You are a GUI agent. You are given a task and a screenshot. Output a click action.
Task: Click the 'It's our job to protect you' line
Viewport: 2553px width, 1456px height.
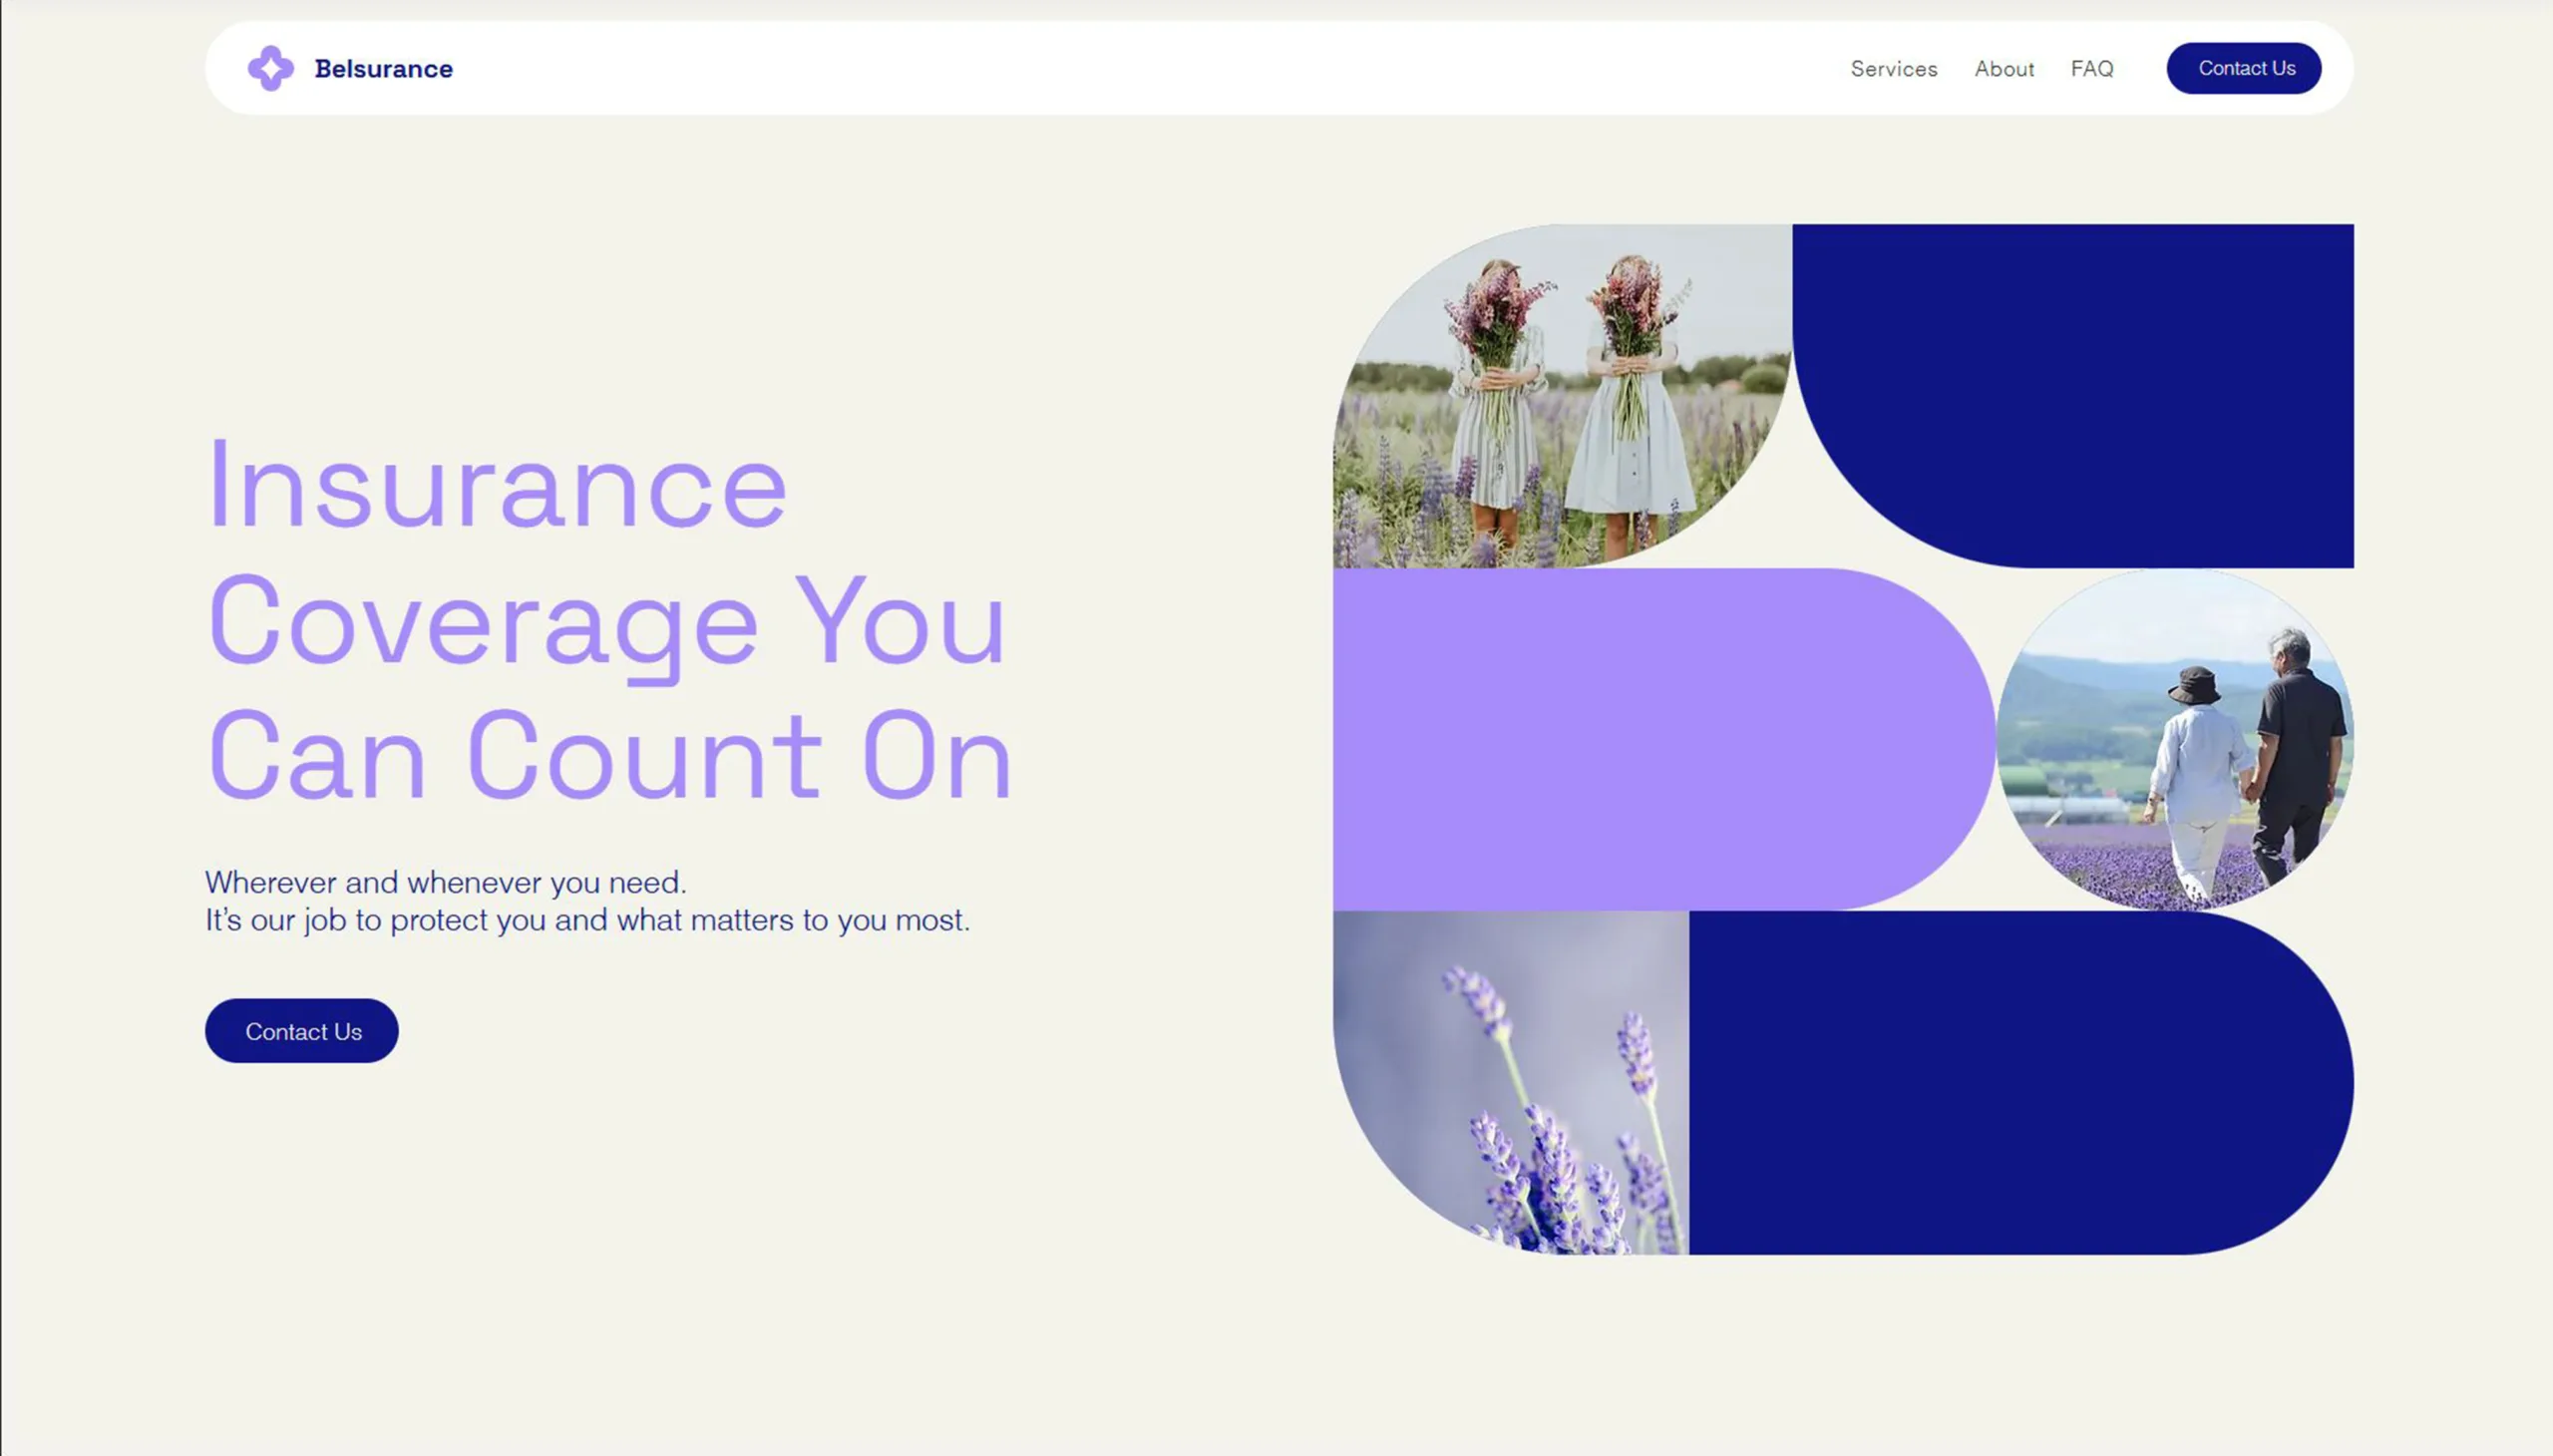pos(587,919)
